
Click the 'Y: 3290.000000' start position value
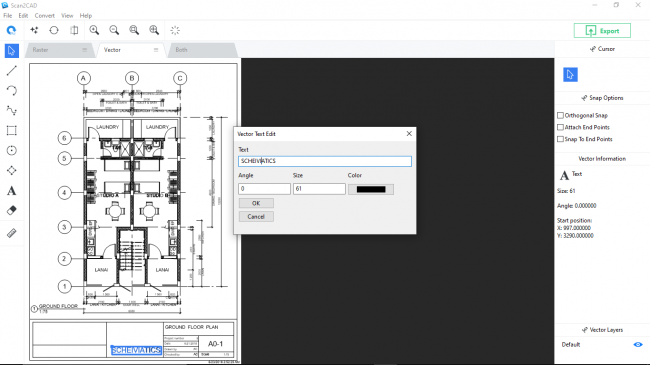pyautogui.click(x=575, y=236)
